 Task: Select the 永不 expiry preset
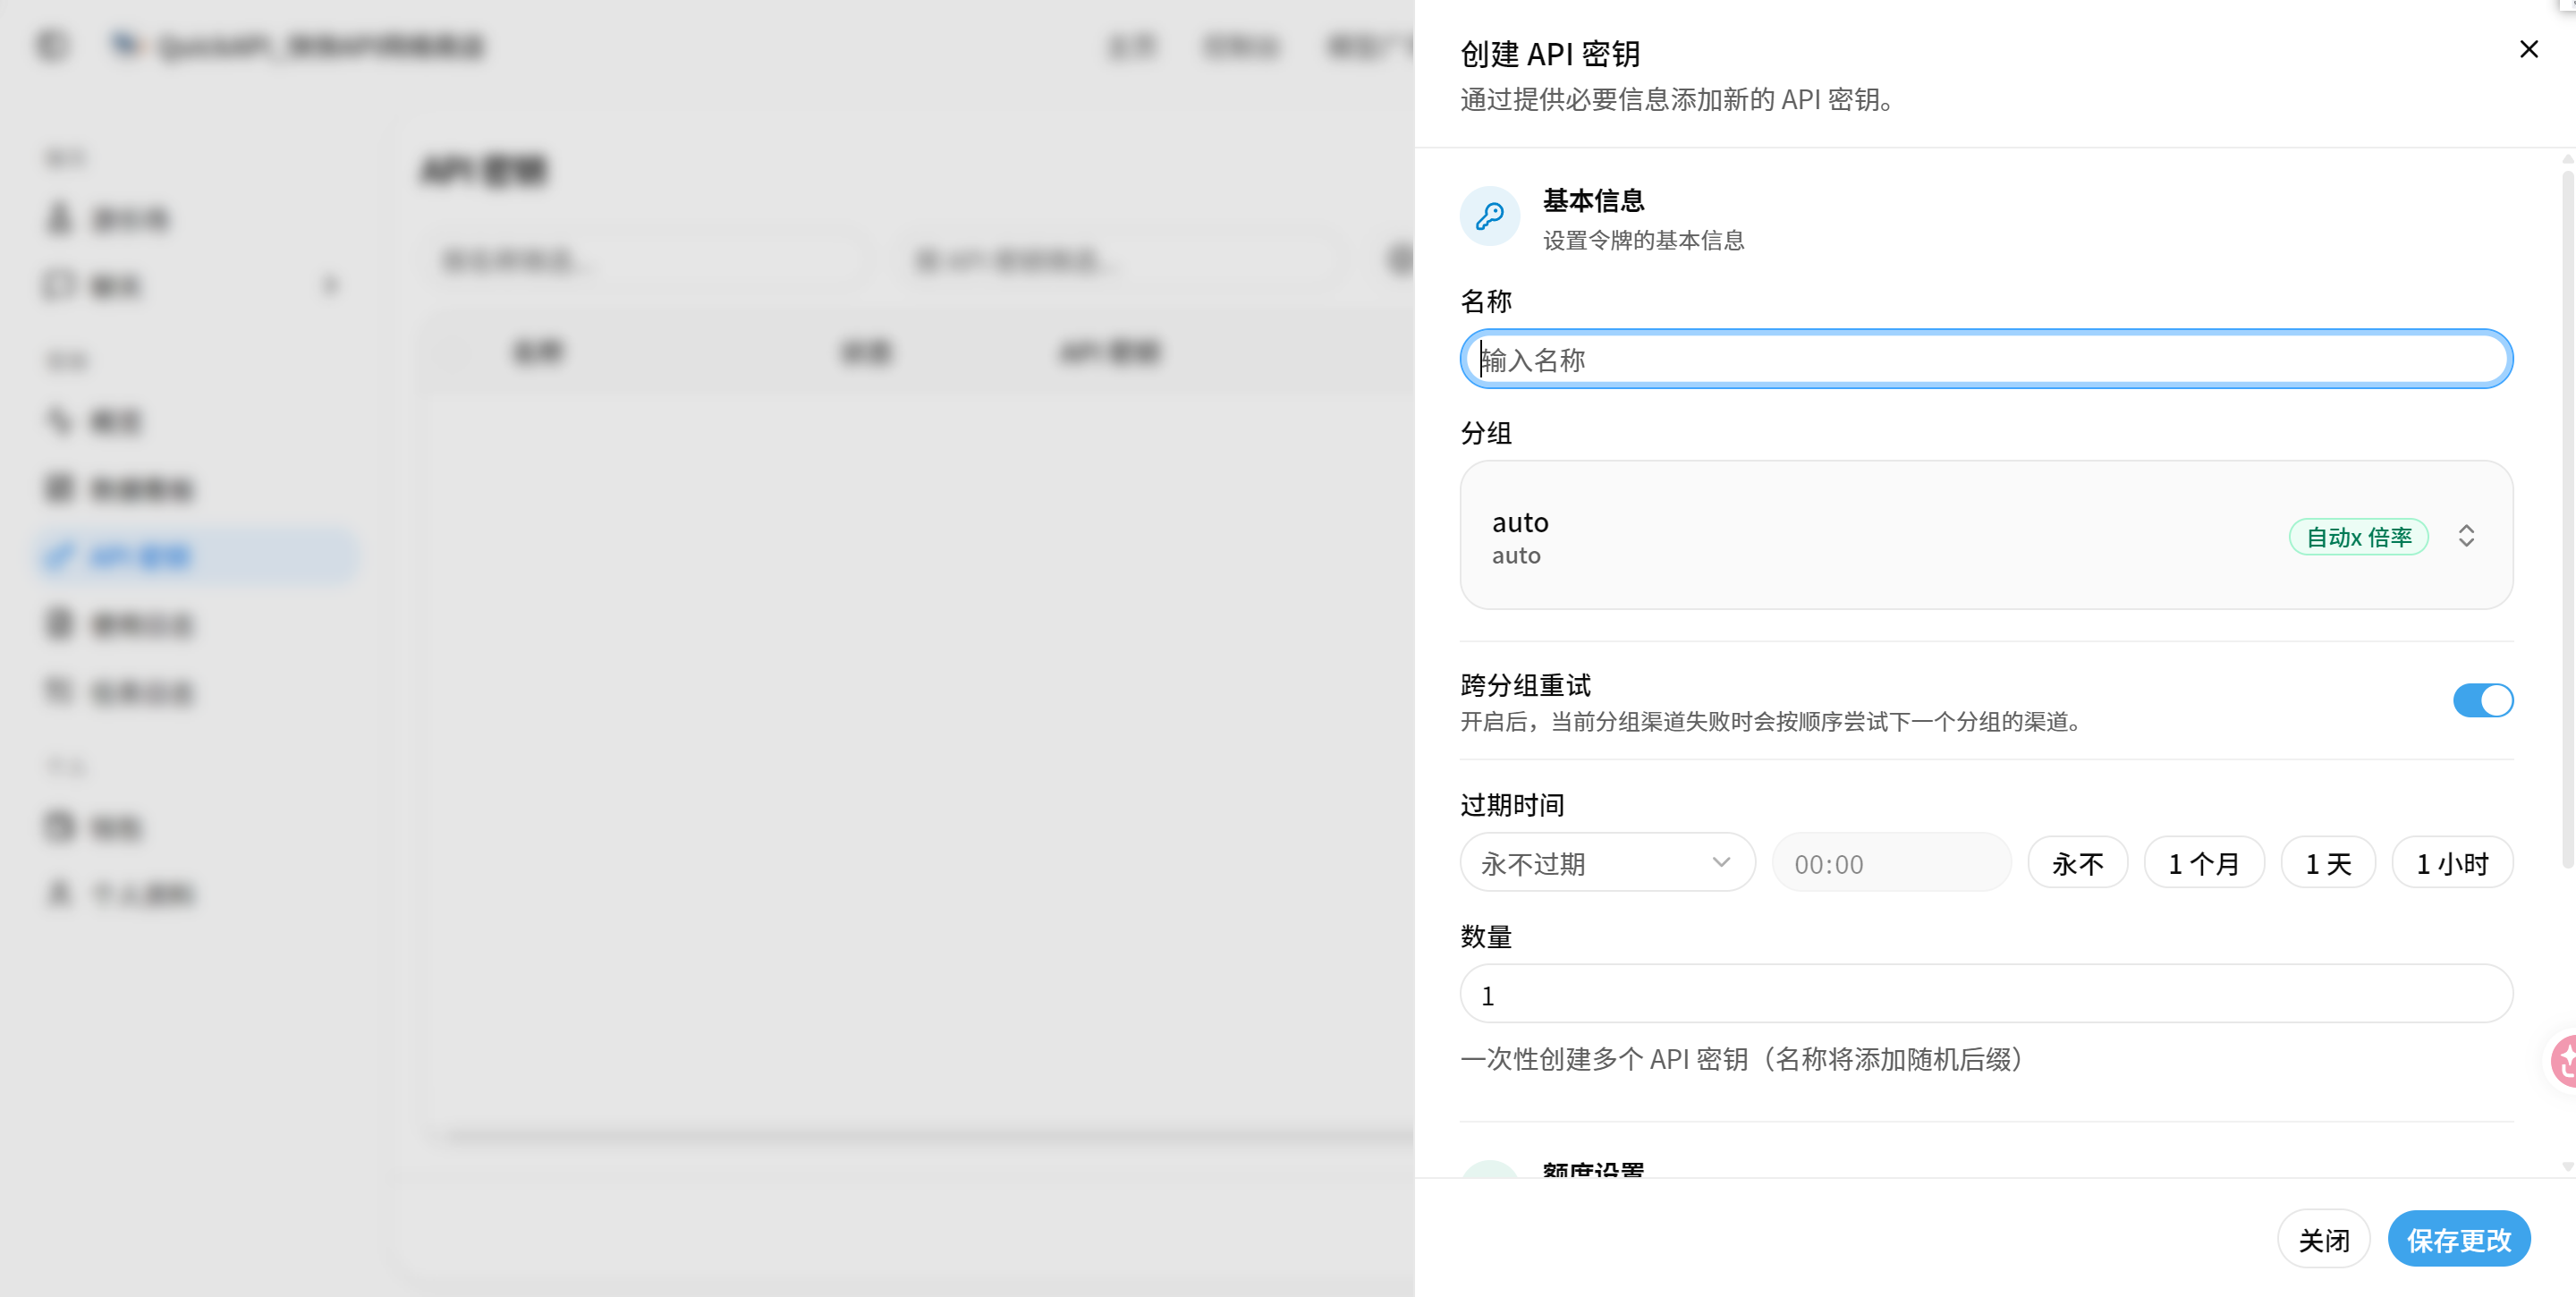pos(2077,862)
